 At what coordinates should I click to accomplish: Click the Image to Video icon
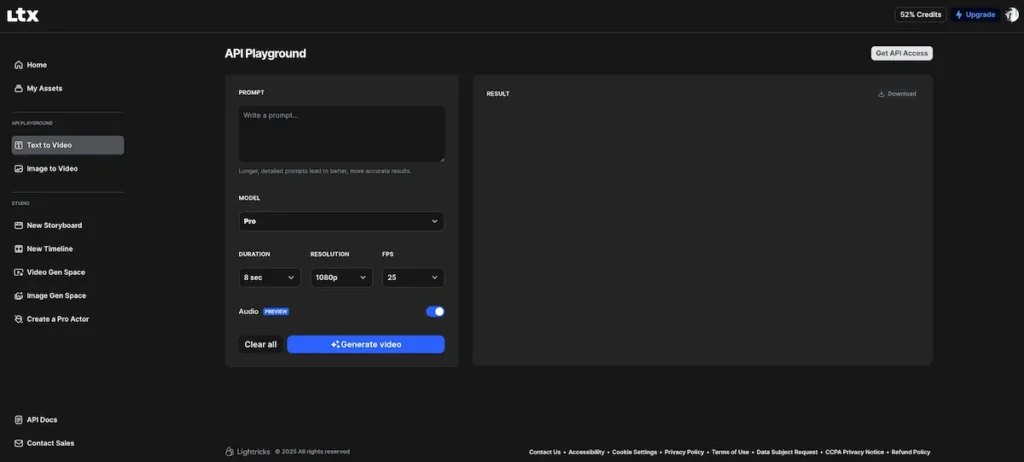19,169
